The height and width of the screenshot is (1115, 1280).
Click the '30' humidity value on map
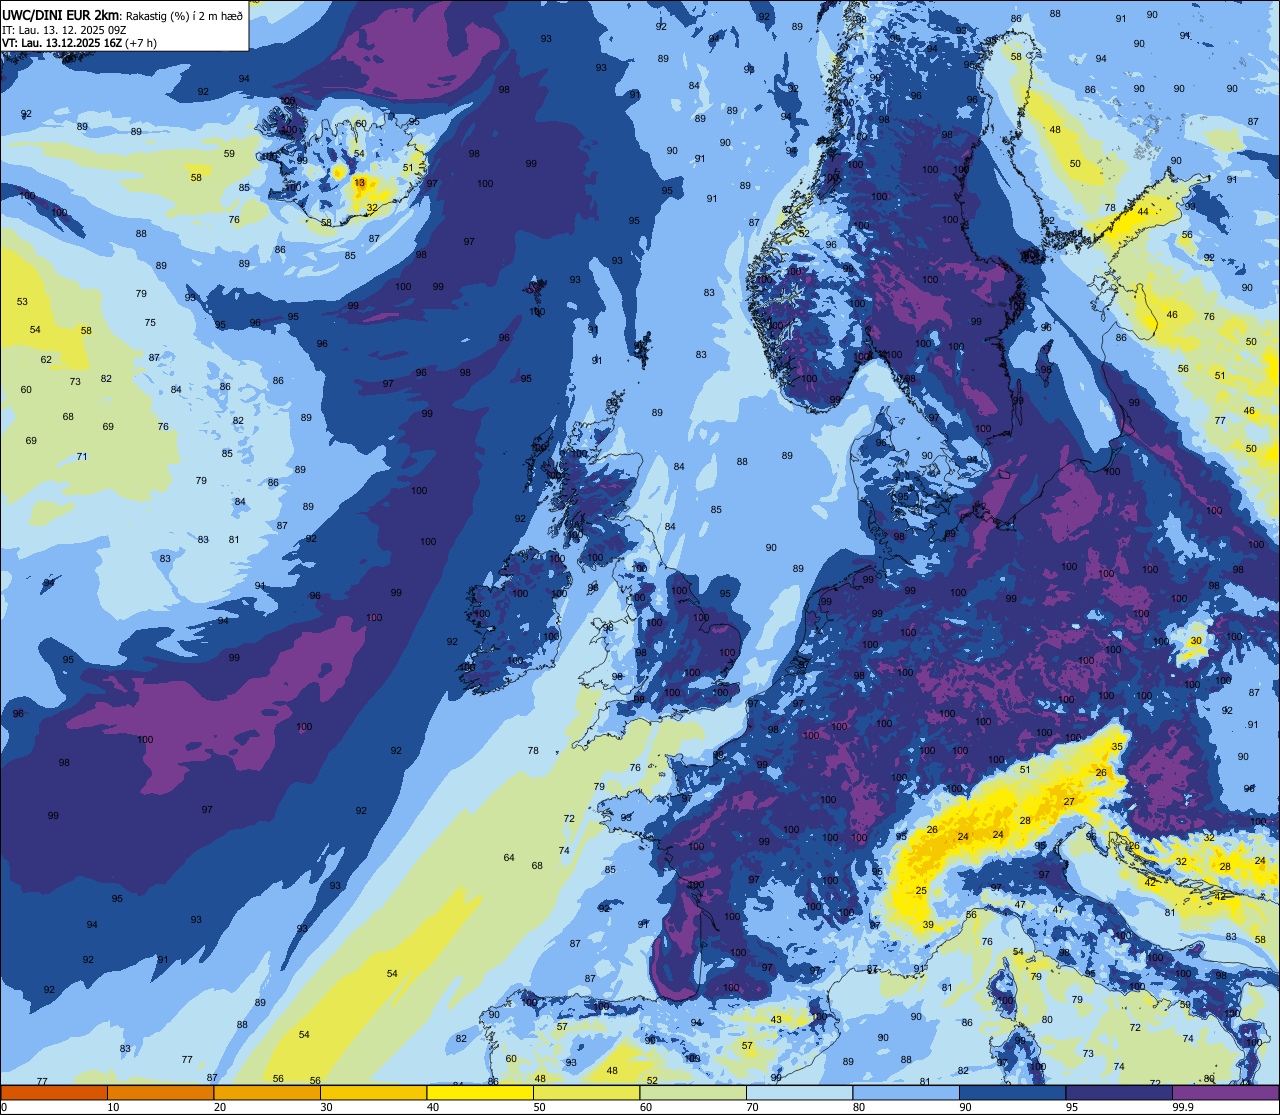(x=1196, y=641)
